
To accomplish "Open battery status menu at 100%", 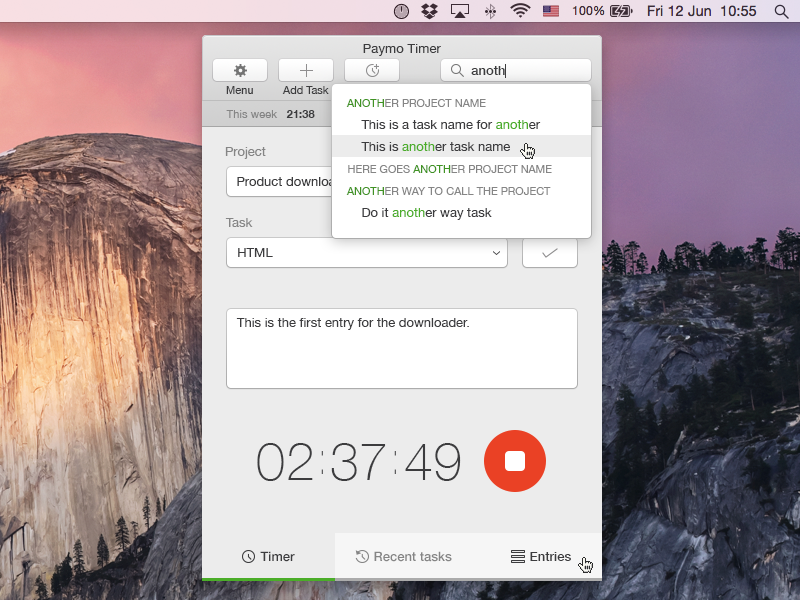I will pos(602,11).
